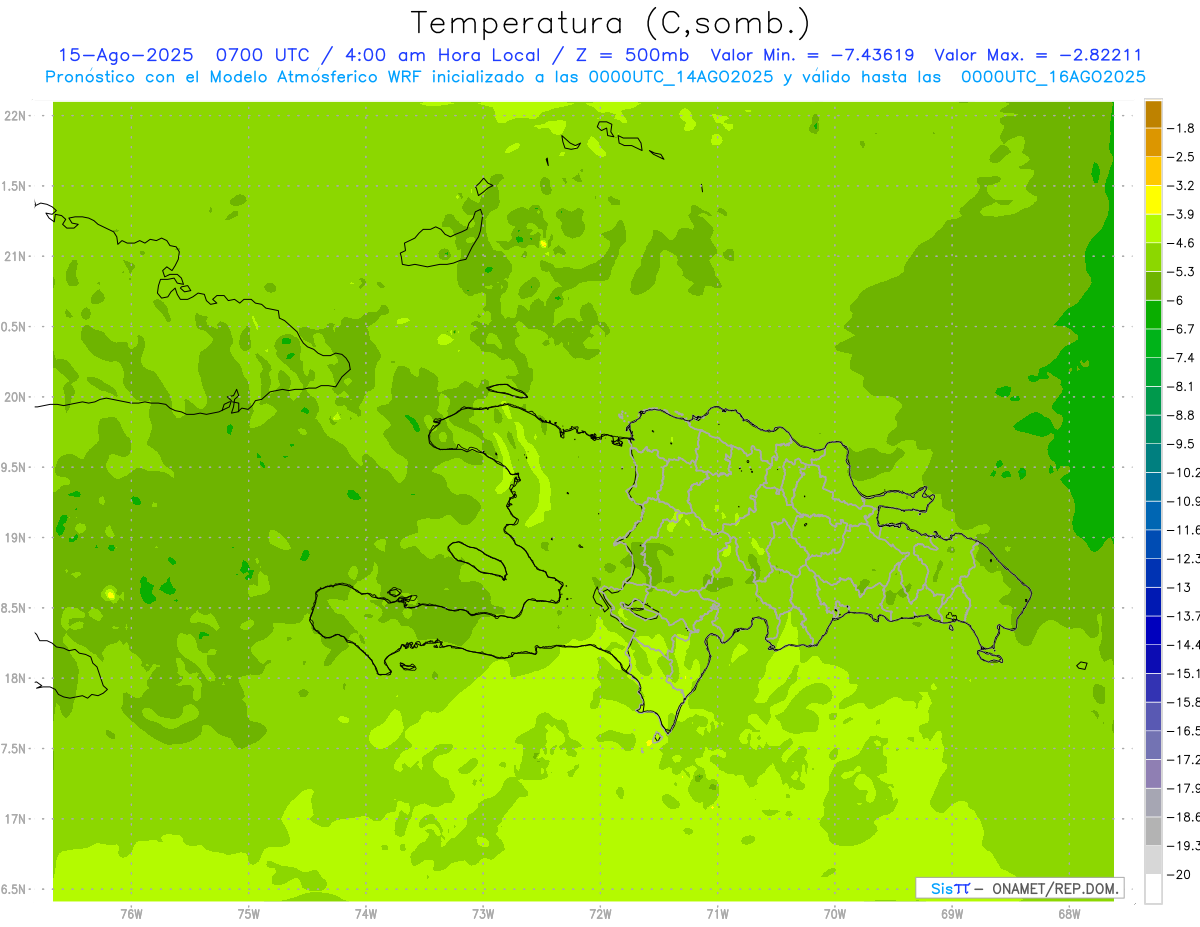Click the 'Valor Max. = -2.82211' text
1200x927 pixels.
[x=1038, y=55]
